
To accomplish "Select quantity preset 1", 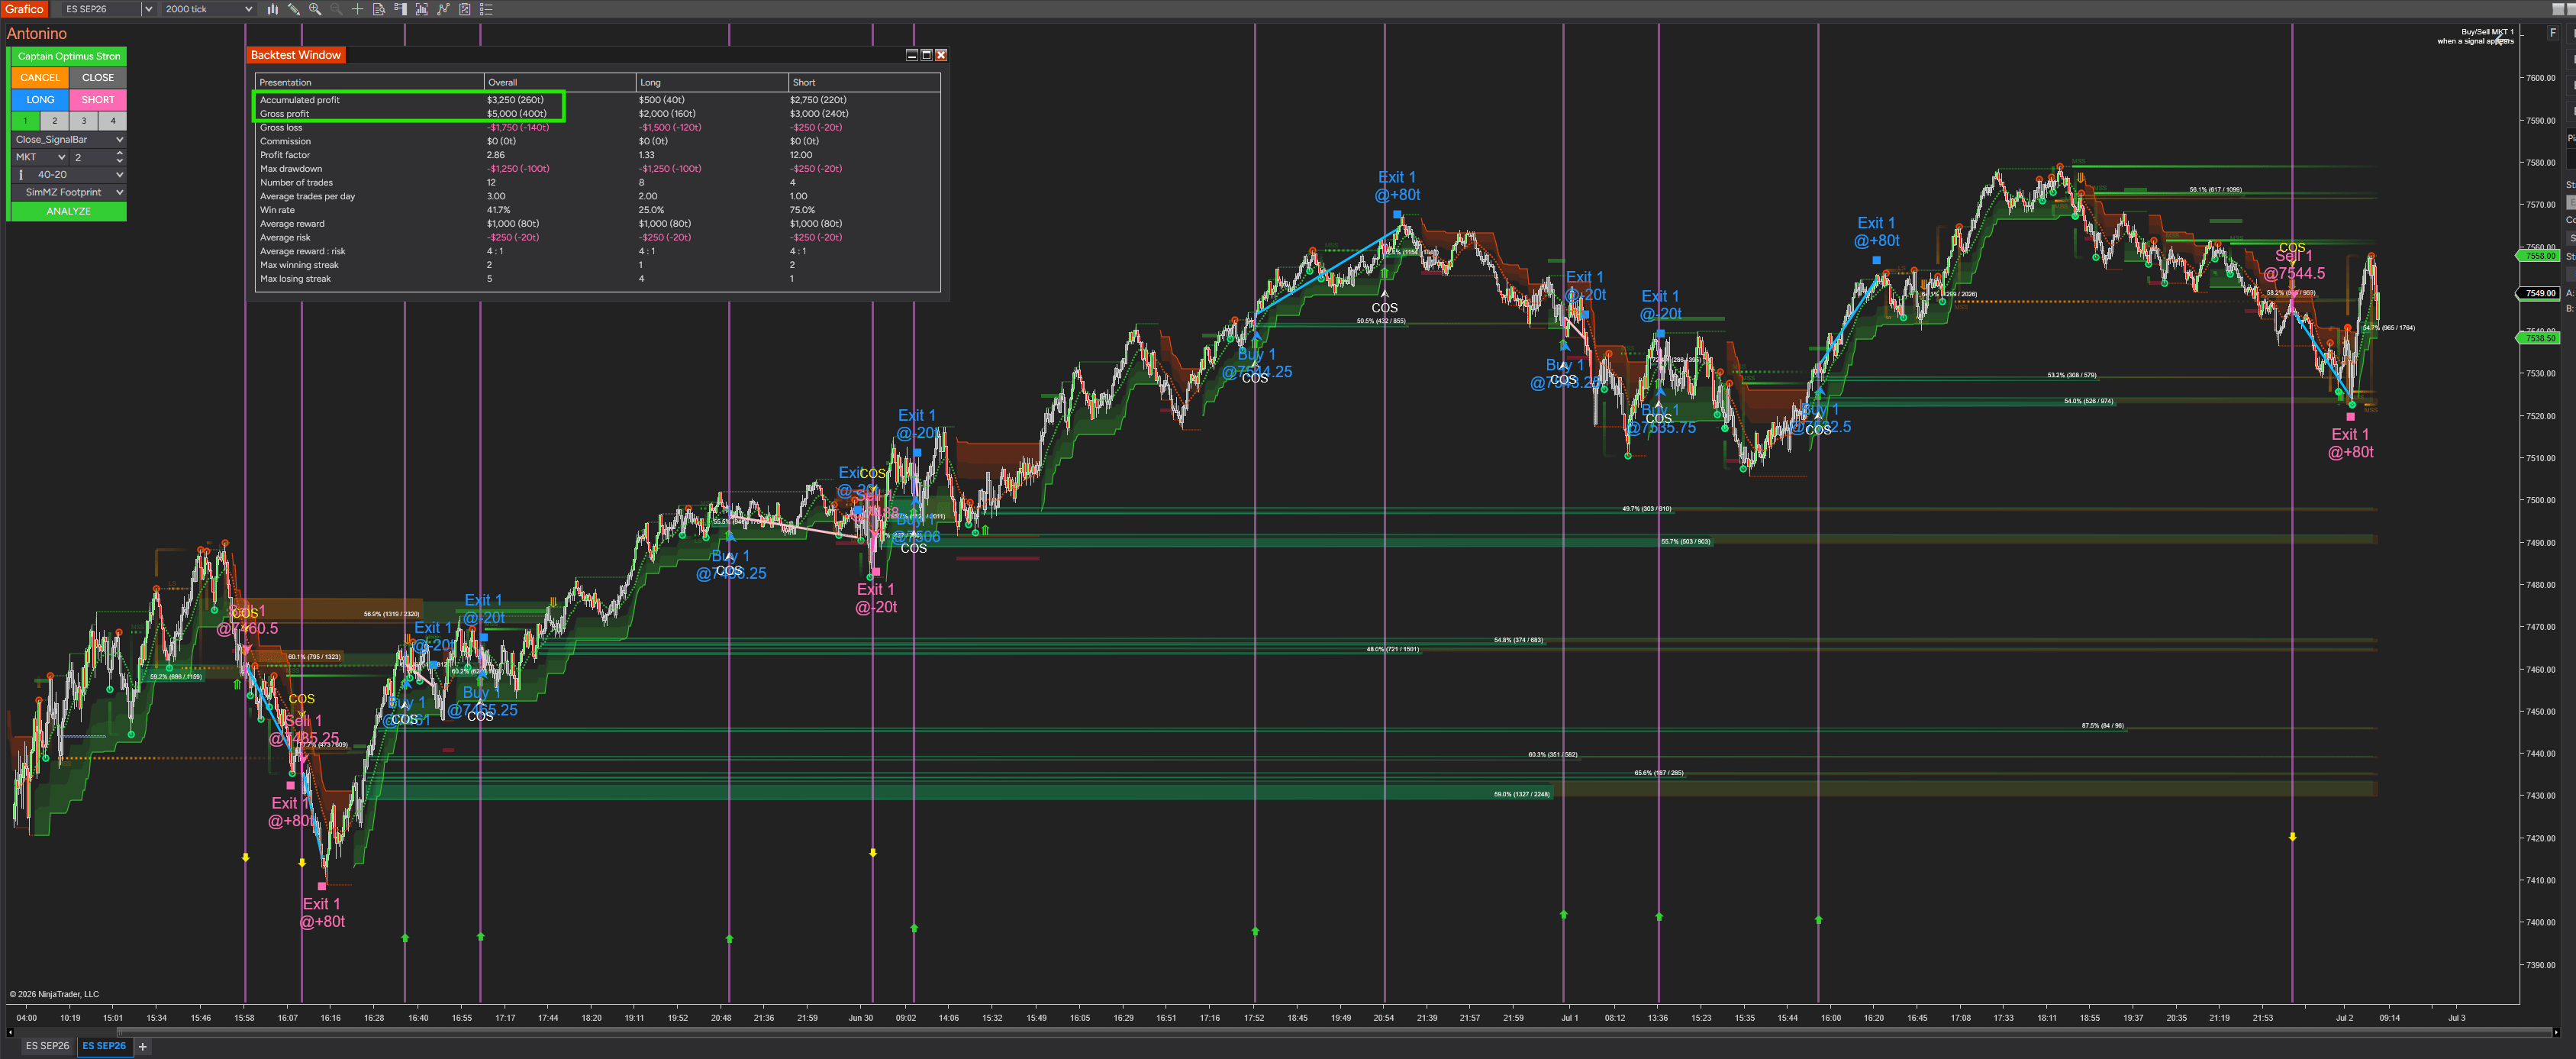I will tap(25, 120).
